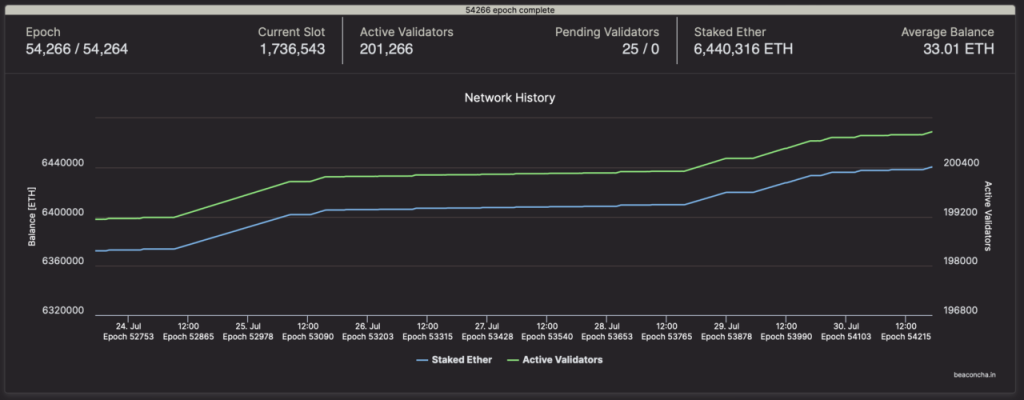Image resolution: width=1024 pixels, height=400 pixels.
Task: Click the '30. Jul Epoch 54103' axis label
Action: coord(847,331)
